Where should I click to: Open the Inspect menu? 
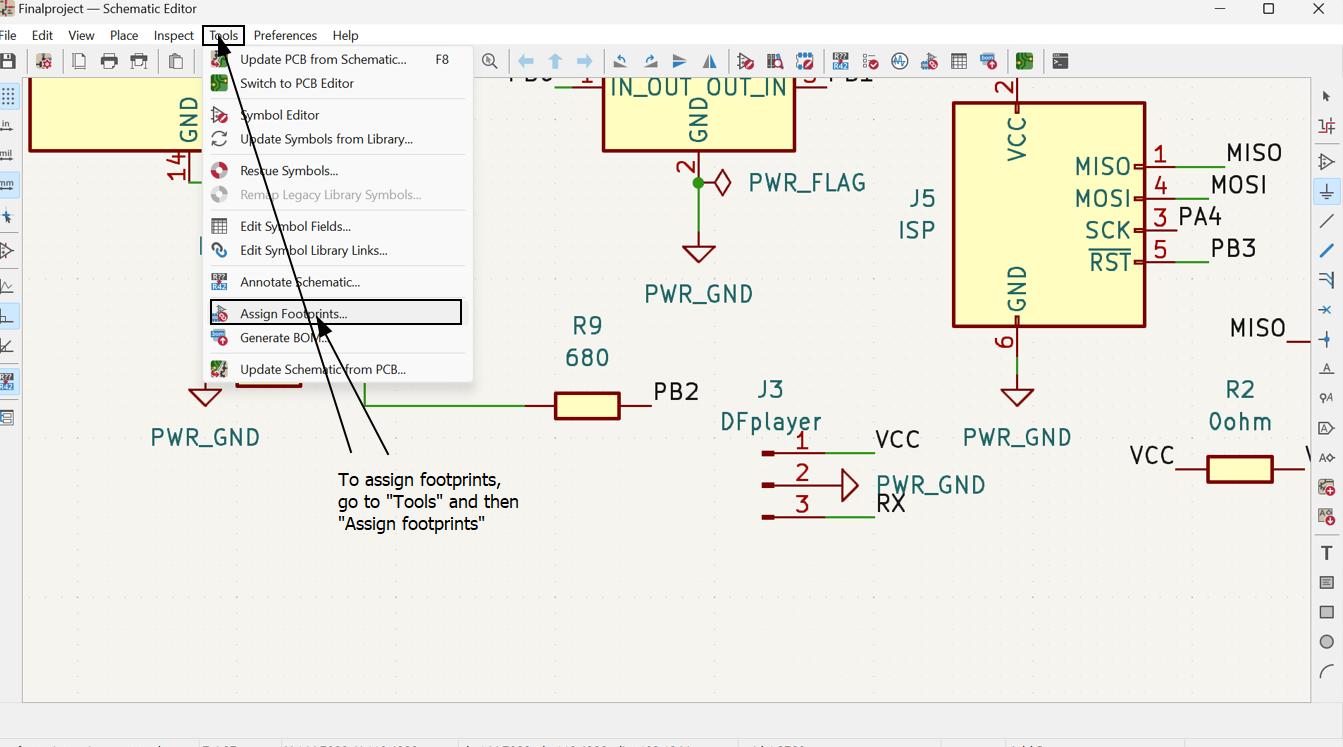tap(173, 35)
